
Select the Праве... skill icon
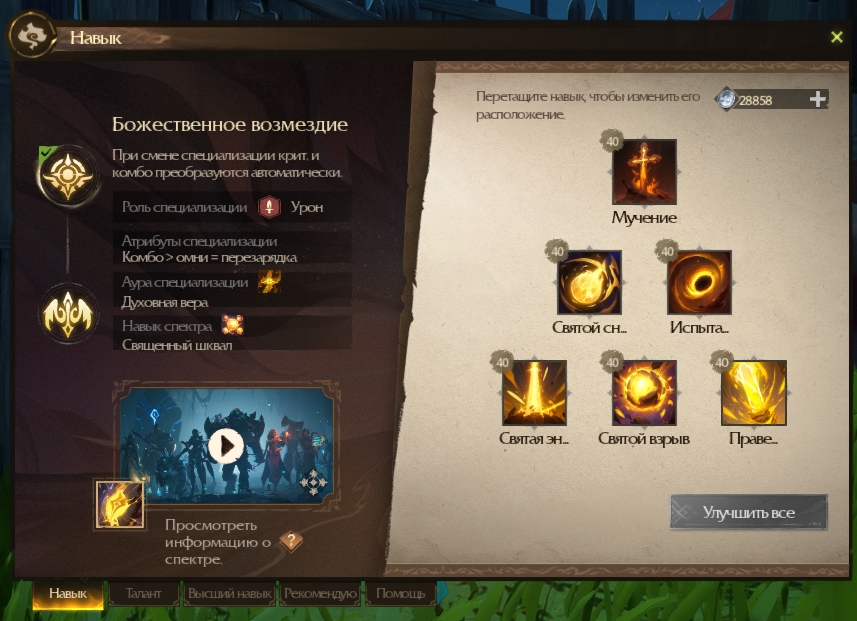[754, 392]
